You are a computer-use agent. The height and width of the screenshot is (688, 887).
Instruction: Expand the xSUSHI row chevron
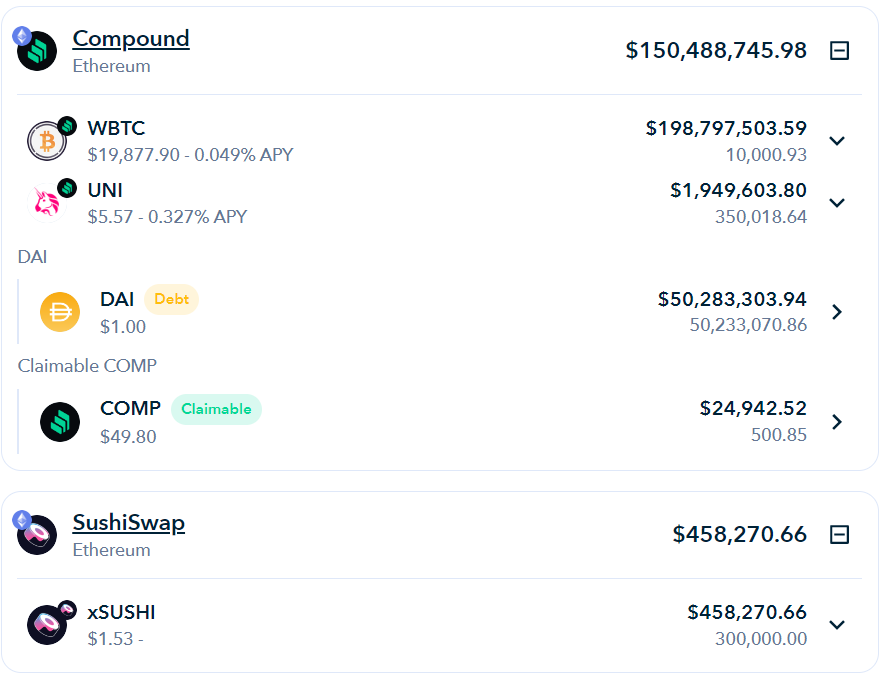tap(837, 625)
